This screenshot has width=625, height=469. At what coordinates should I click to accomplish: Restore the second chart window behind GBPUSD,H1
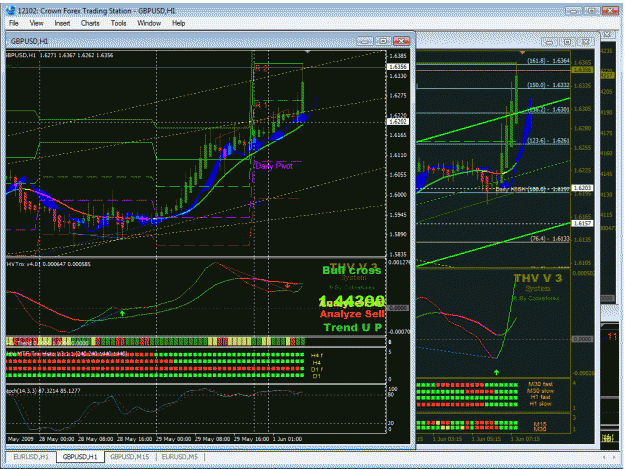pyautogui.click(x=567, y=41)
